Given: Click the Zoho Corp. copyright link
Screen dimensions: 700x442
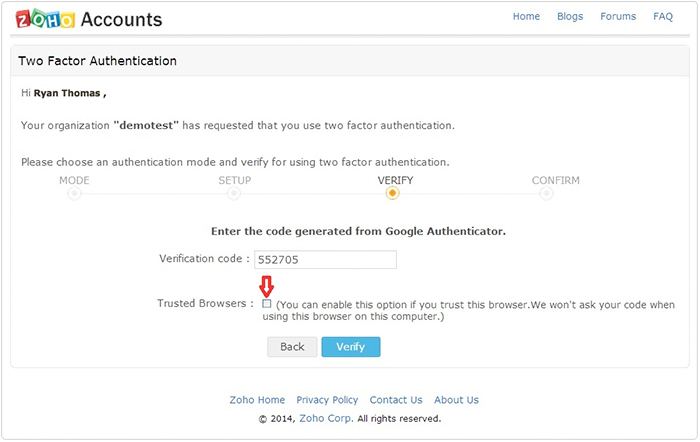Looking at the screenshot, I should pyautogui.click(x=326, y=419).
